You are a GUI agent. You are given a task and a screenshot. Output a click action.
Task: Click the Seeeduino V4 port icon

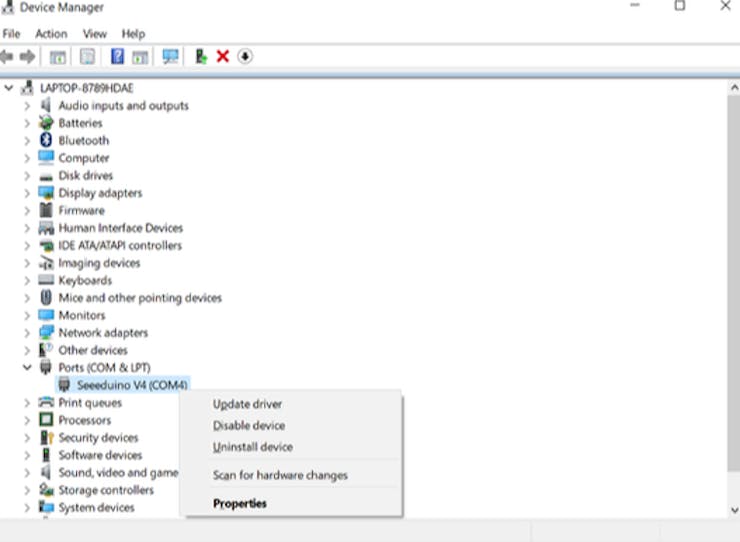[64, 385]
